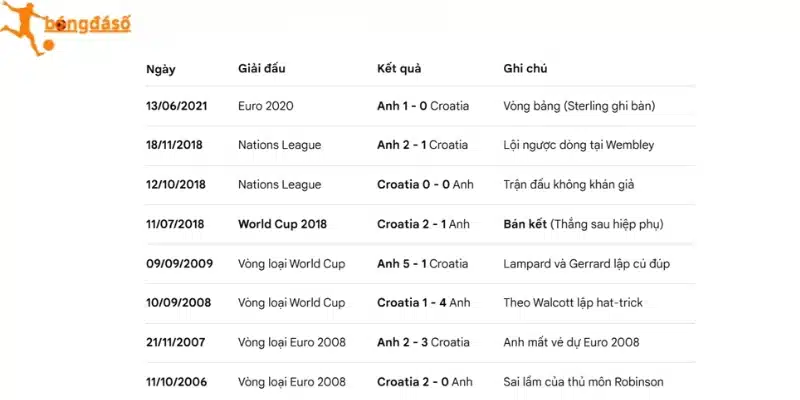Screen dimensions: 800x400
Task: Open the bóngđásố logo text link
Action: point(87,24)
